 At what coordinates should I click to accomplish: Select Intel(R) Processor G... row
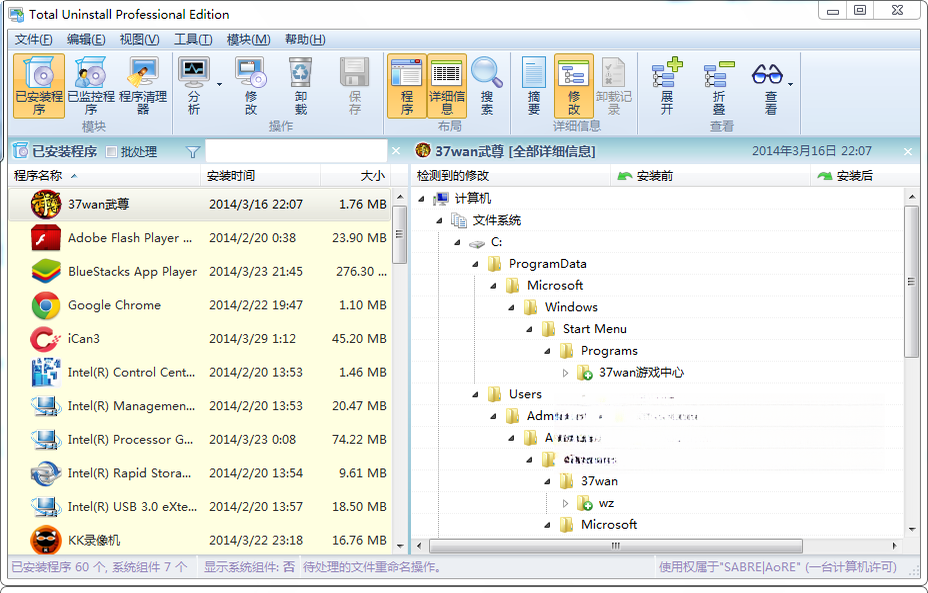tap(200, 440)
